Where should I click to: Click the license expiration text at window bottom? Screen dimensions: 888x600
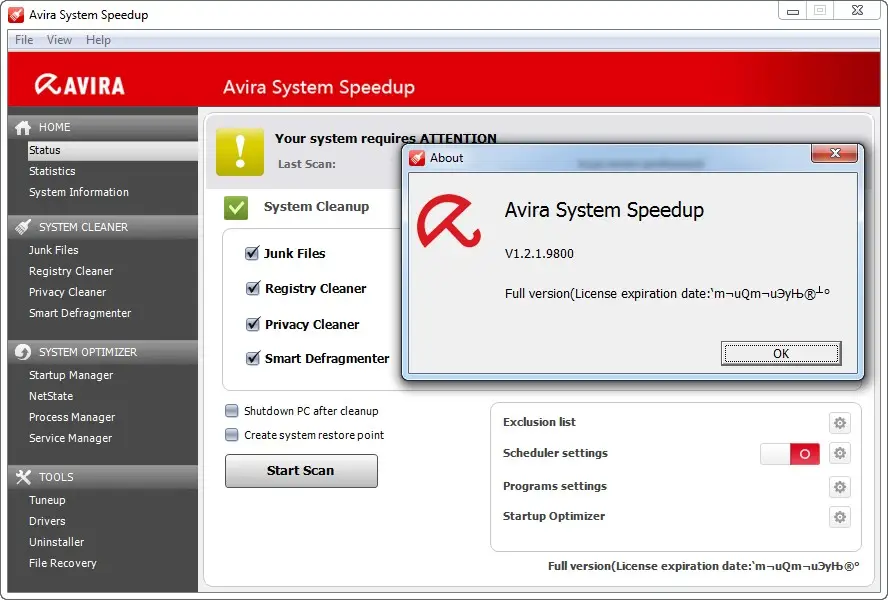point(703,566)
